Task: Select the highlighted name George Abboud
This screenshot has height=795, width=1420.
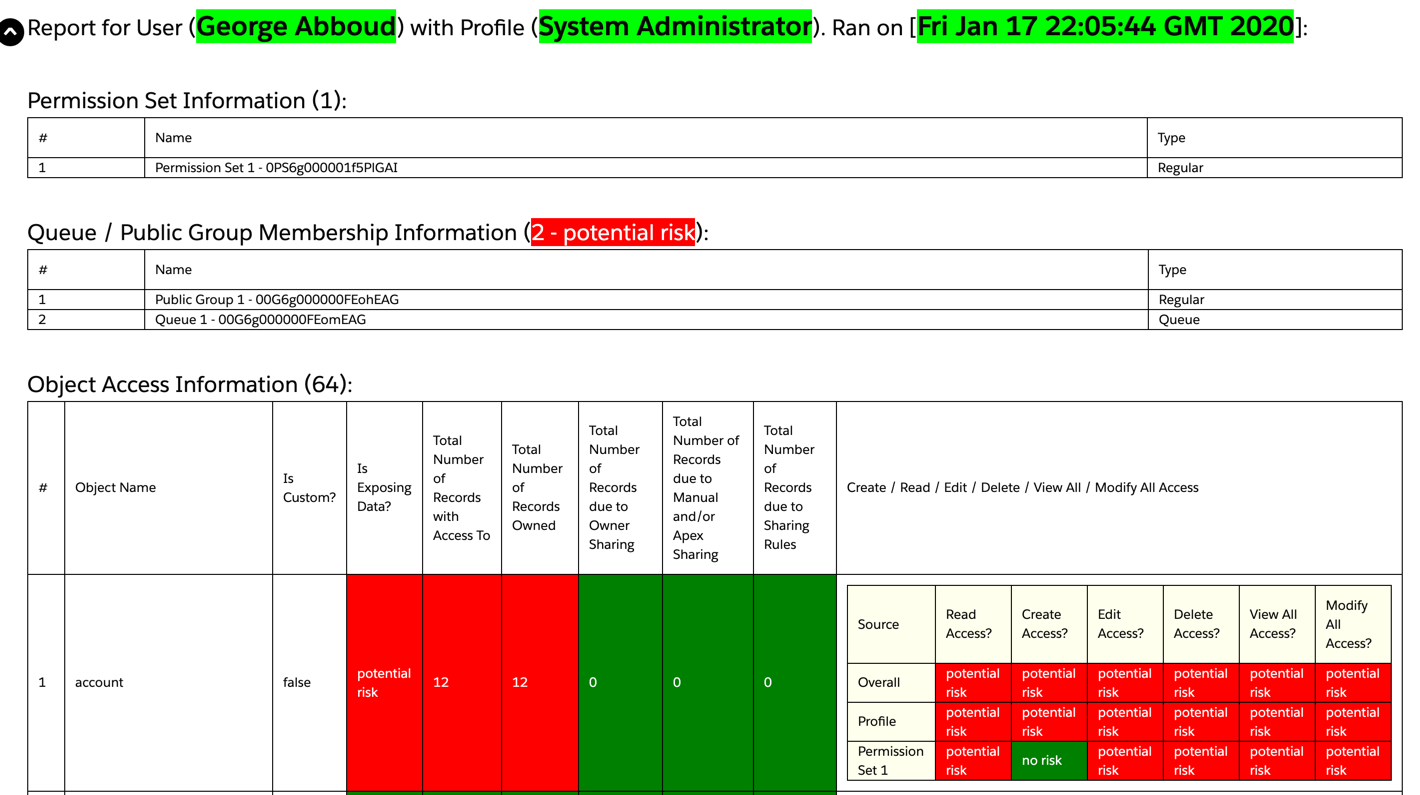Action: tap(295, 27)
